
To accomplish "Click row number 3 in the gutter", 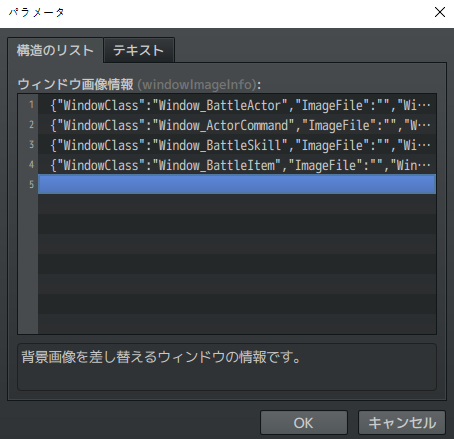I will click(31, 145).
